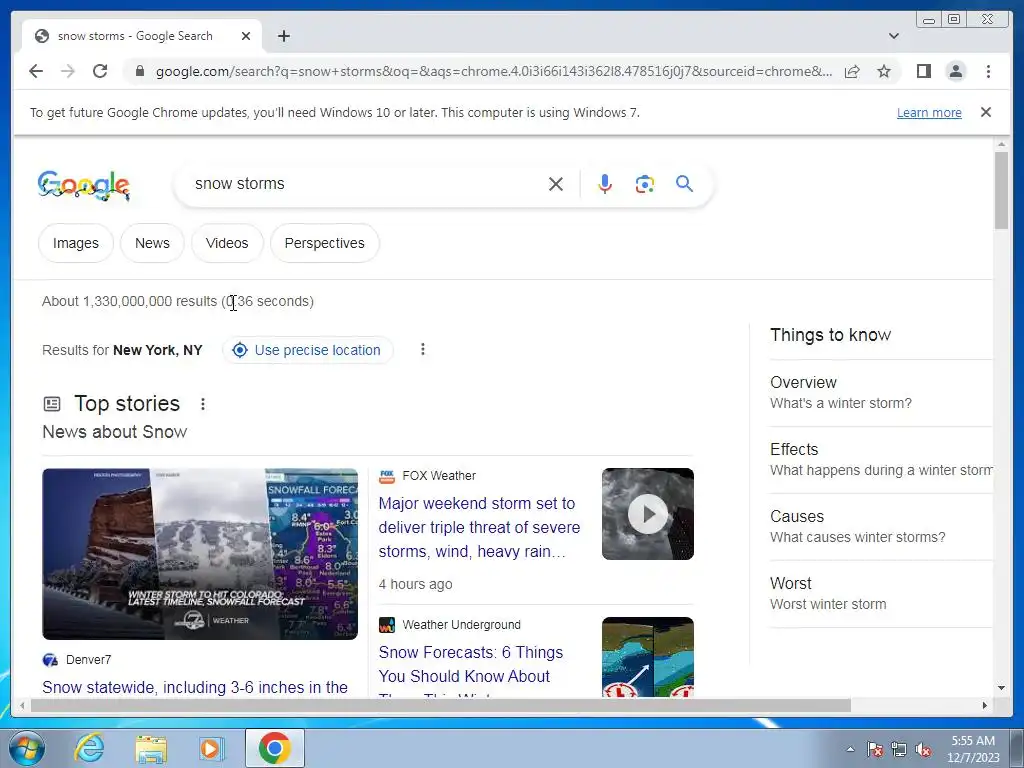The height and width of the screenshot is (768, 1024).
Task: Click the FOX Weather source label
Action: pyautogui.click(x=439, y=476)
